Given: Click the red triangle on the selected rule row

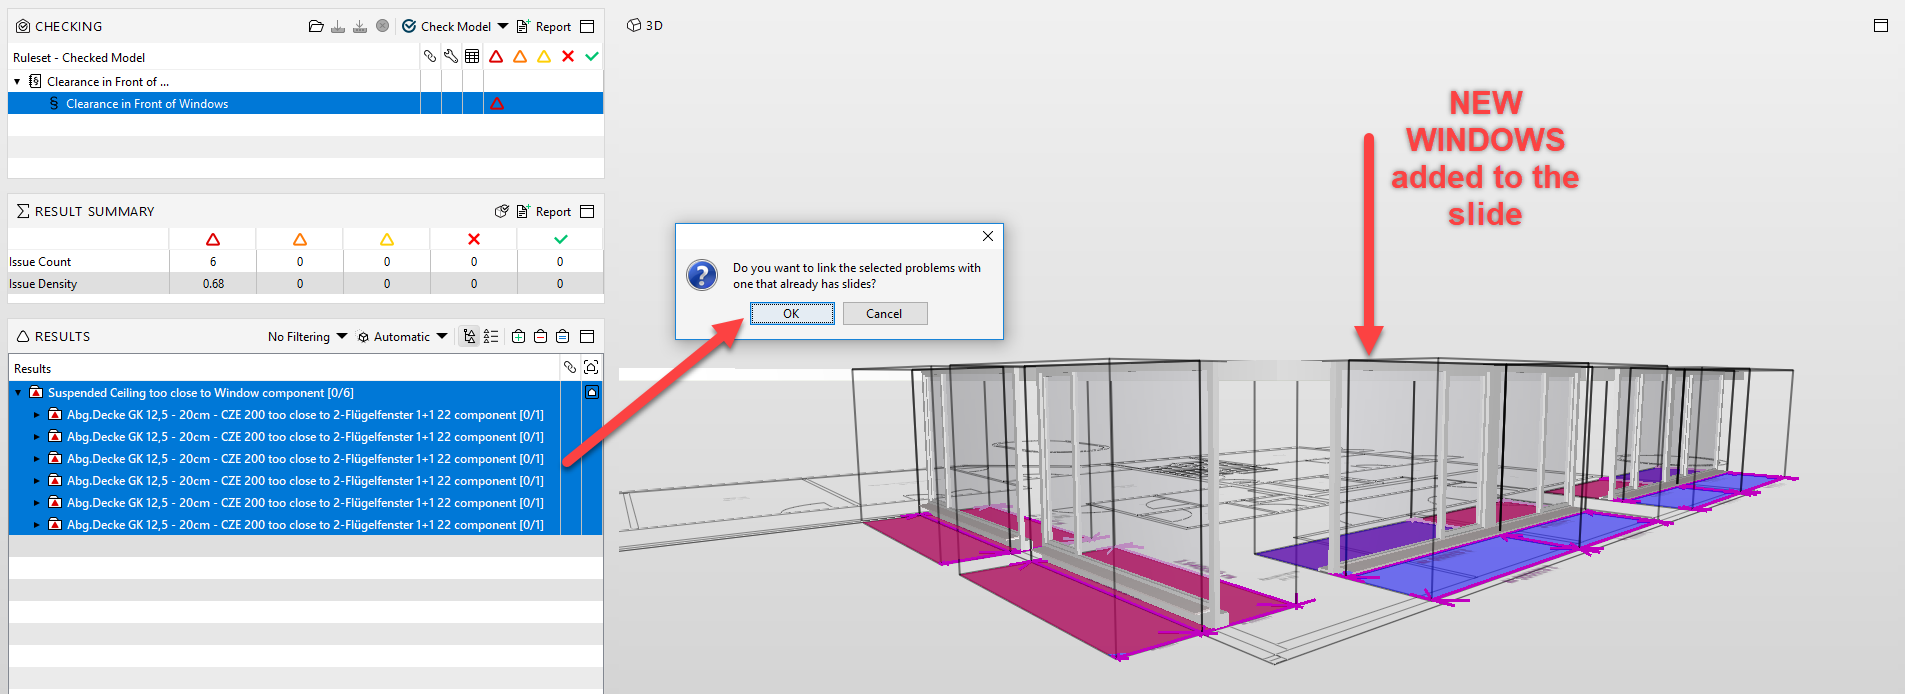Looking at the screenshot, I should click(497, 103).
